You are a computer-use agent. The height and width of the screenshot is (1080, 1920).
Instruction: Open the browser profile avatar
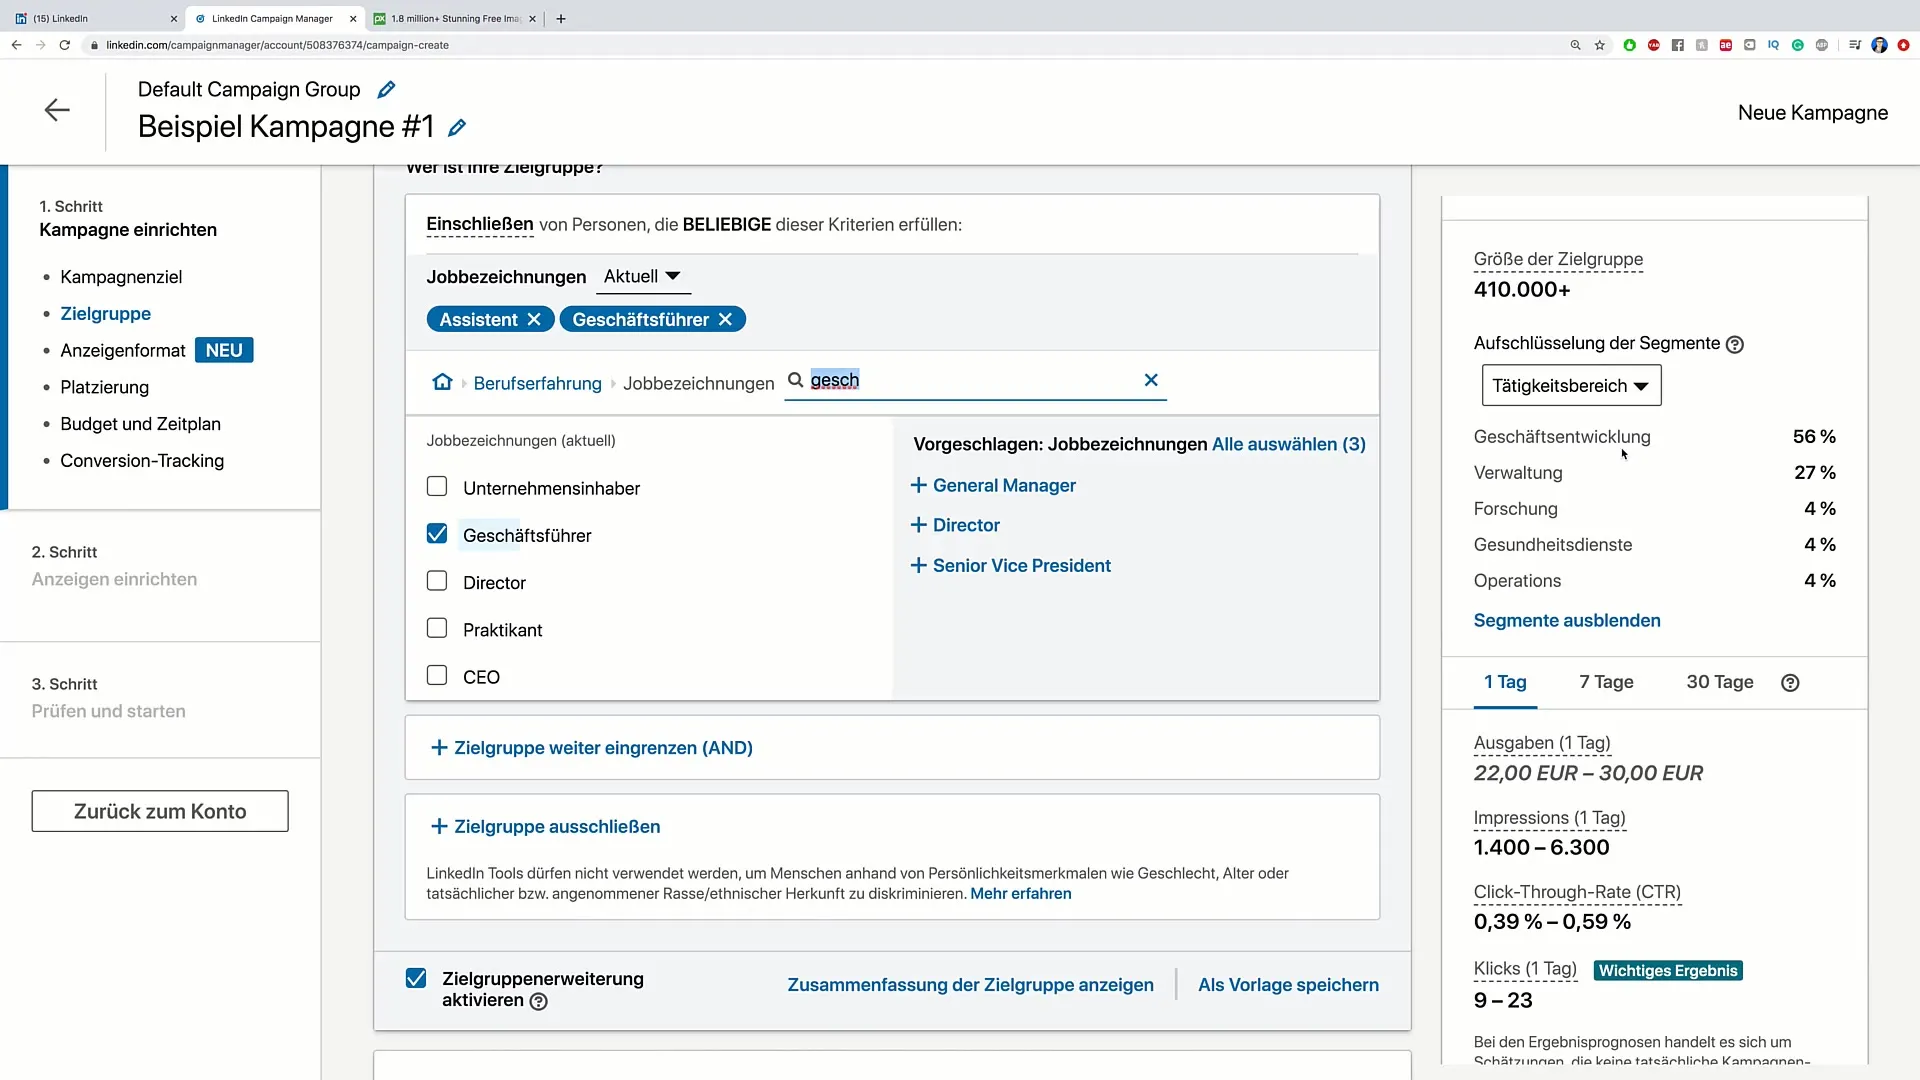point(1879,45)
